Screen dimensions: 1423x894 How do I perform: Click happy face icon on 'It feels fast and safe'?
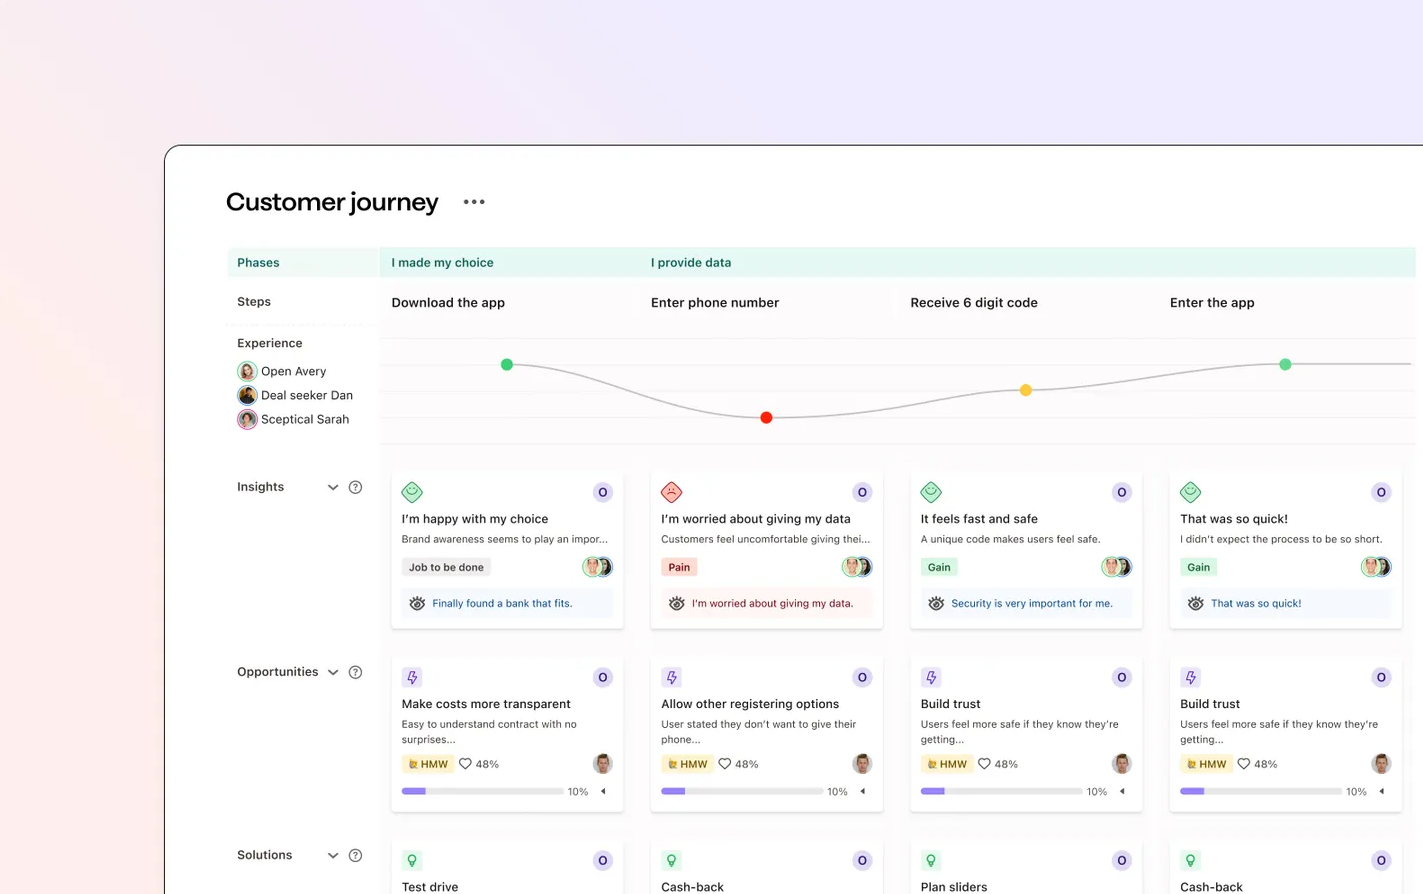tap(931, 492)
